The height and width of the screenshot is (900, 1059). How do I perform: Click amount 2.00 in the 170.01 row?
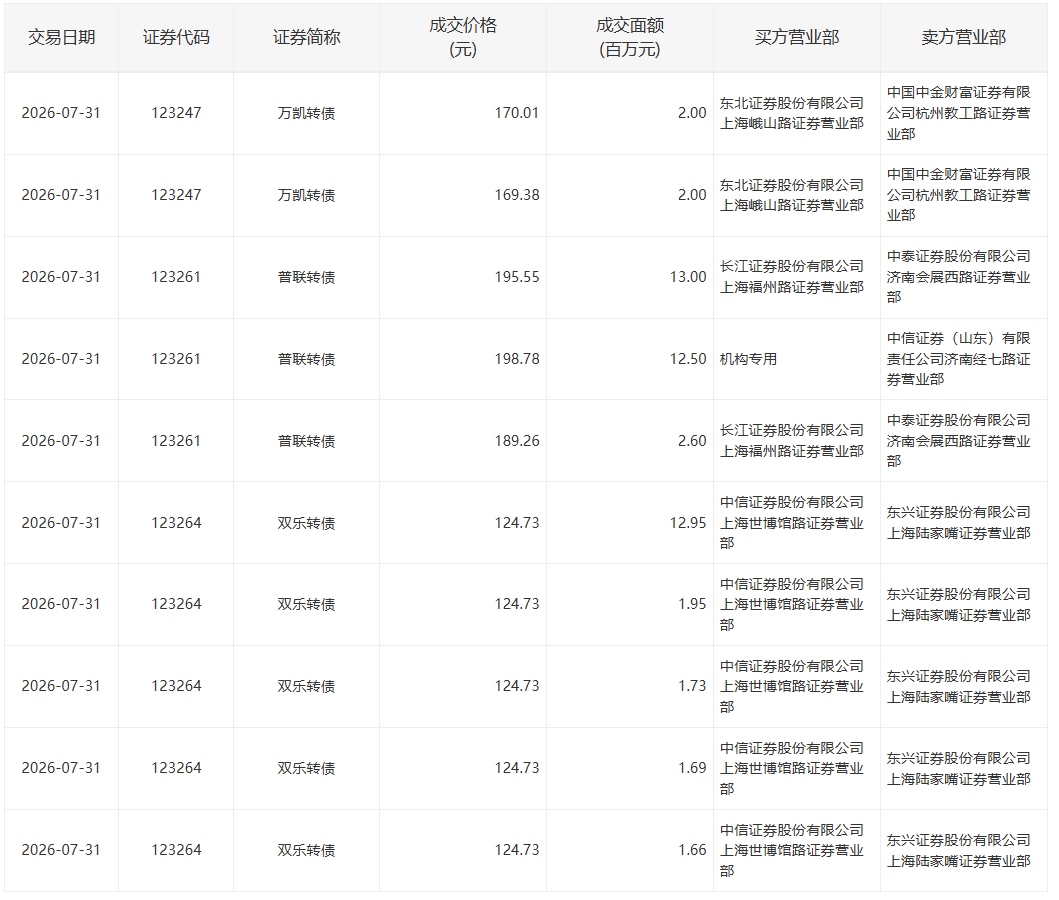coord(692,113)
